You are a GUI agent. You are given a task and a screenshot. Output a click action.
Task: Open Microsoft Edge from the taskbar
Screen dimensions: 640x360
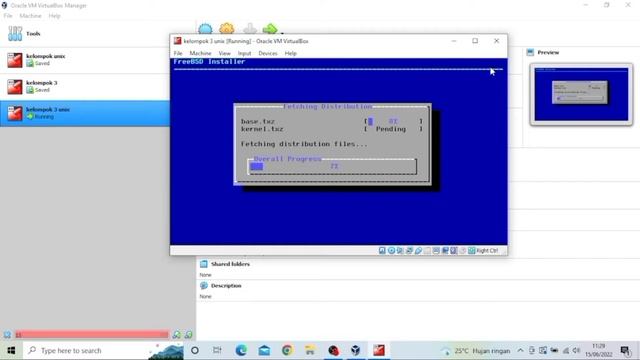click(241, 351)
